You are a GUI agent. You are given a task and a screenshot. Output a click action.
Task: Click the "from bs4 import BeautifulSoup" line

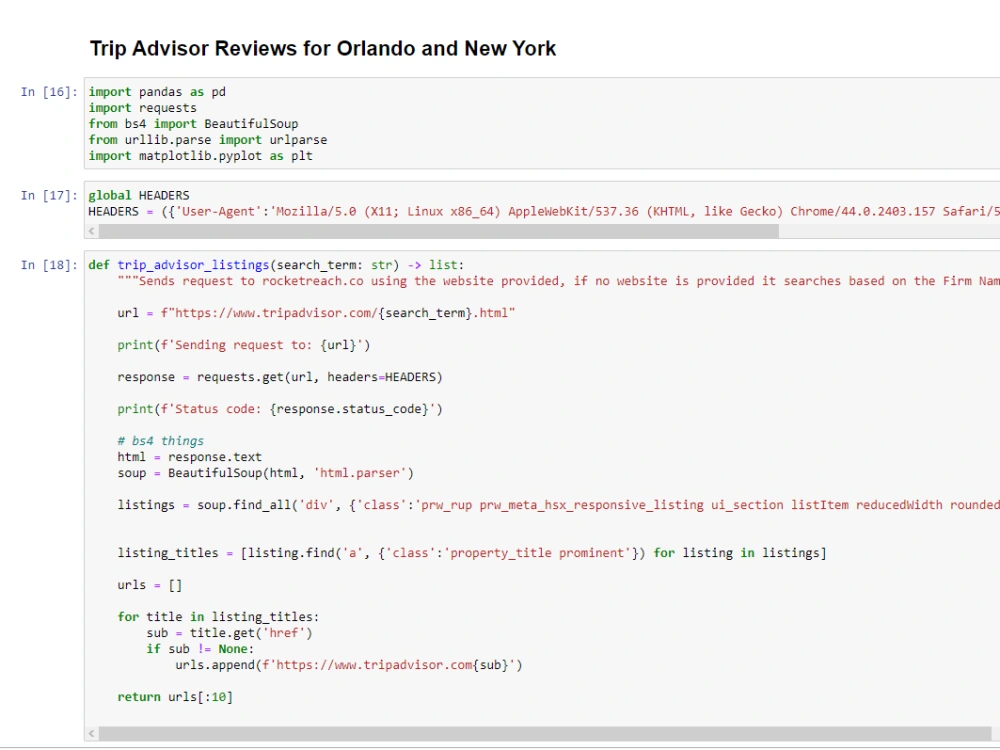click(x=193, y=124)
